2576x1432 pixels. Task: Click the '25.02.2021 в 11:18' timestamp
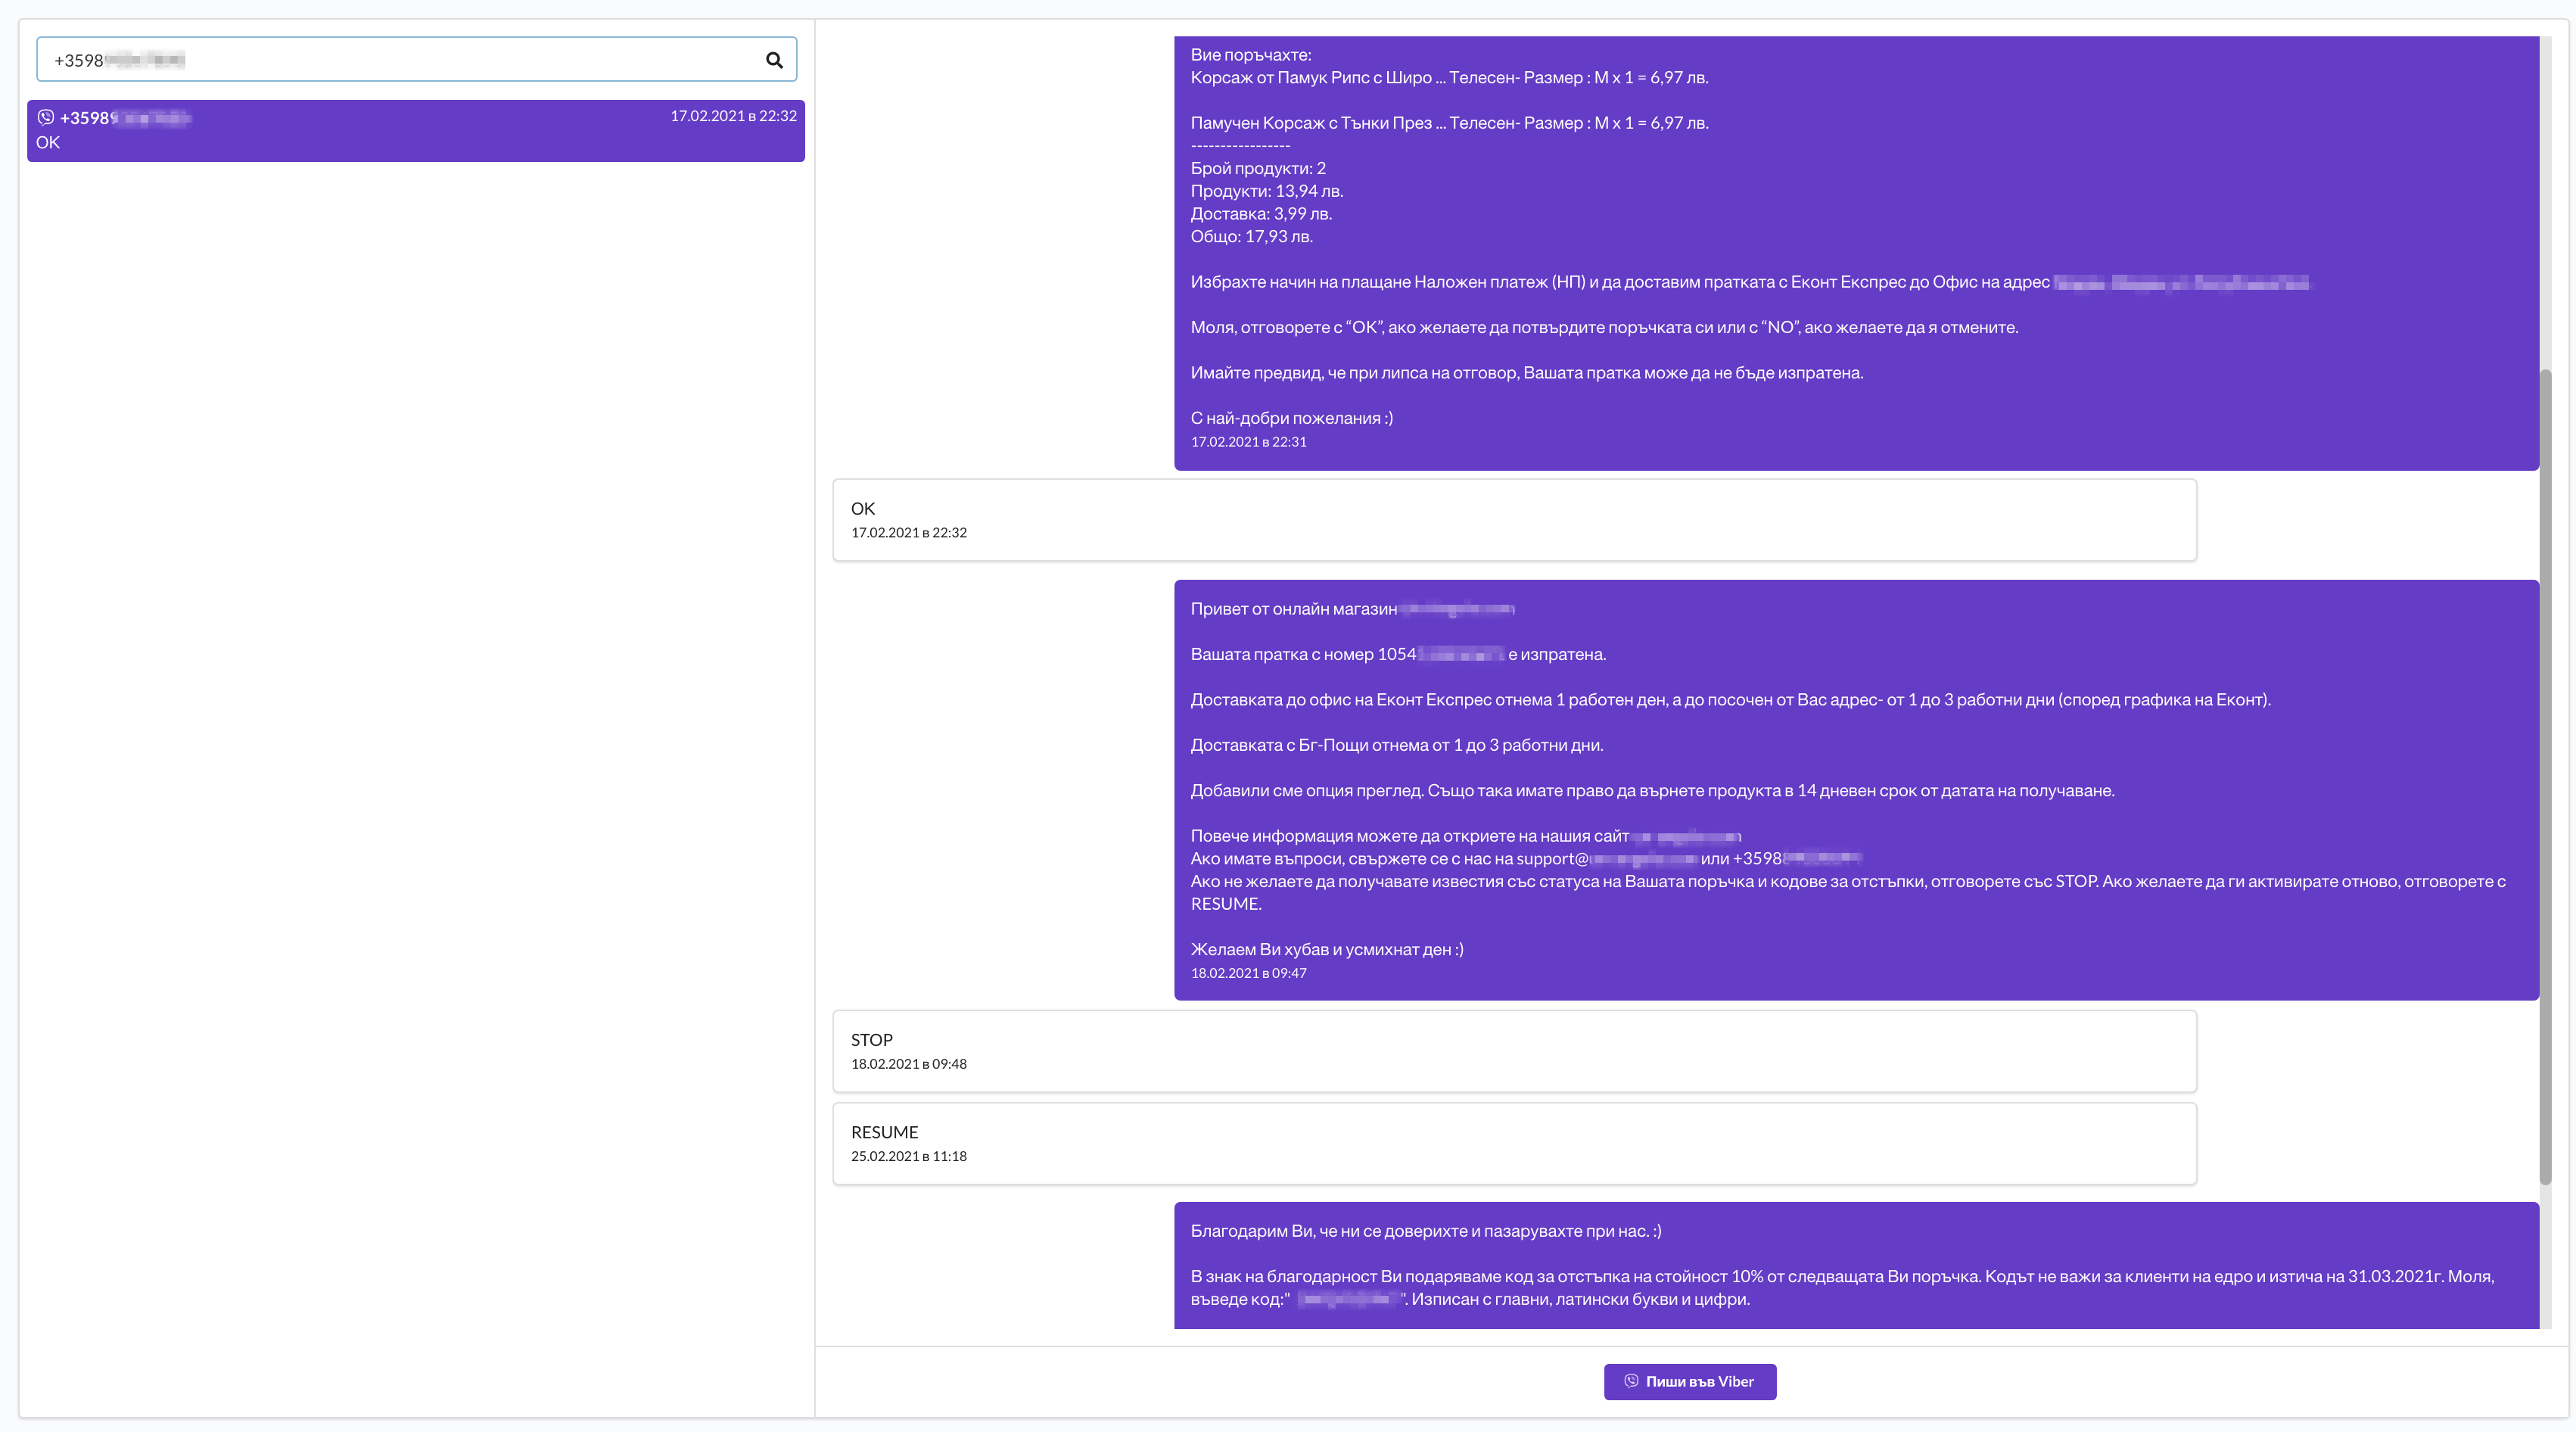[x=908, y=1156]
